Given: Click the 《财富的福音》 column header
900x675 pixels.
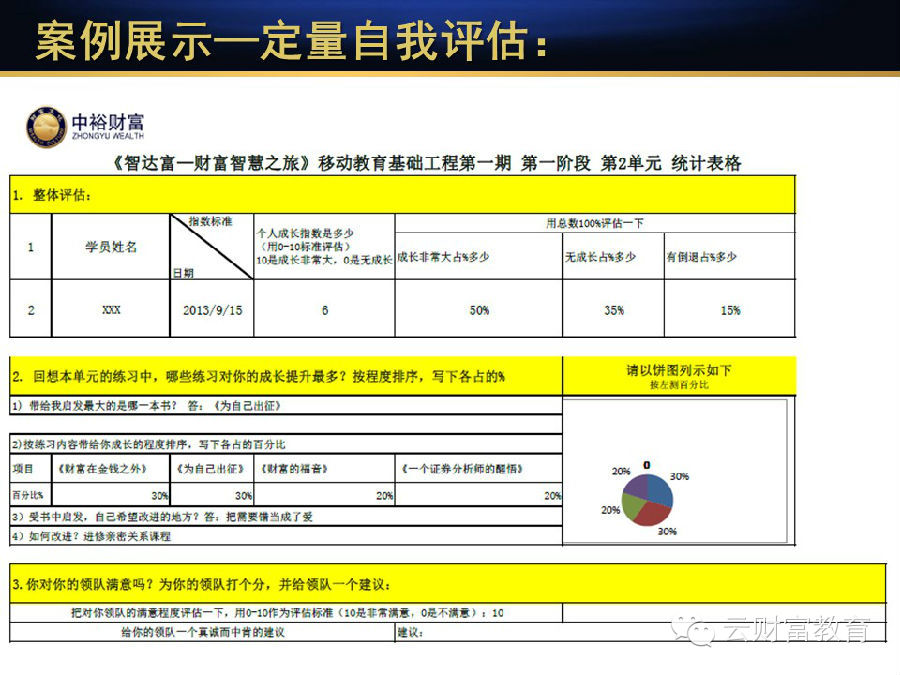Looking at the screenshot, I should point(324,469).
